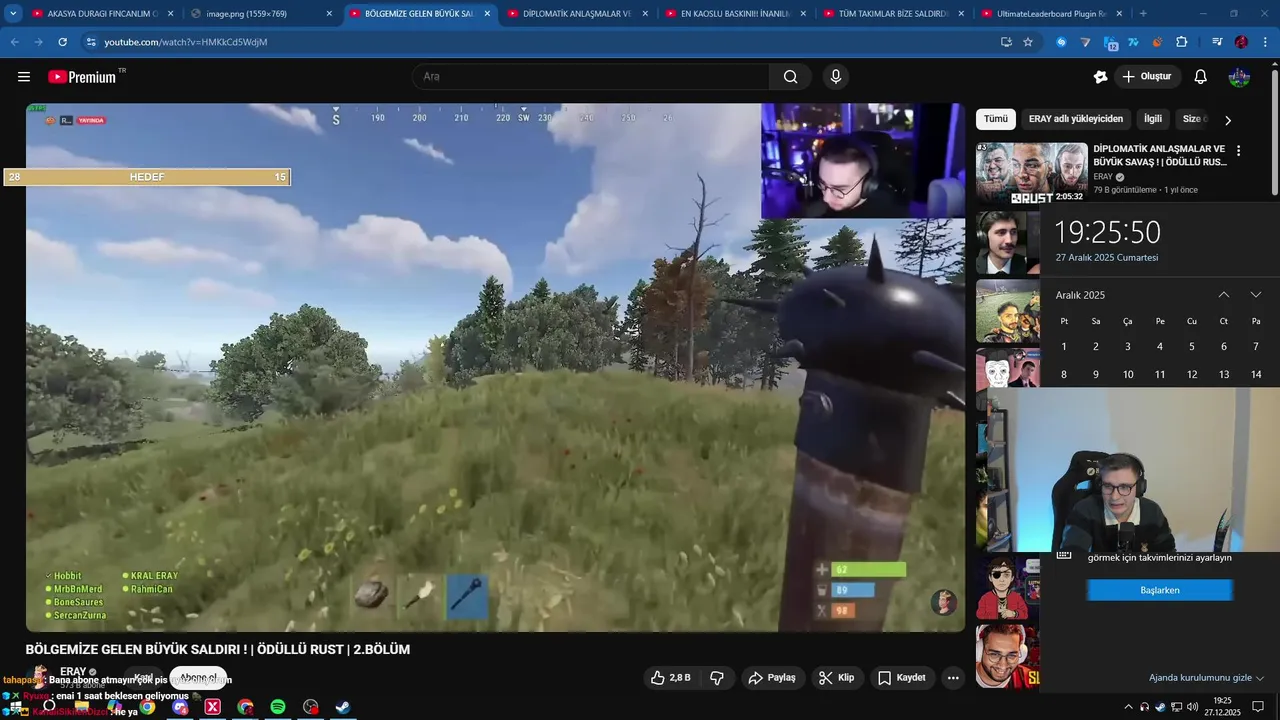Like the video (2,8 B)

pos(671,678)
